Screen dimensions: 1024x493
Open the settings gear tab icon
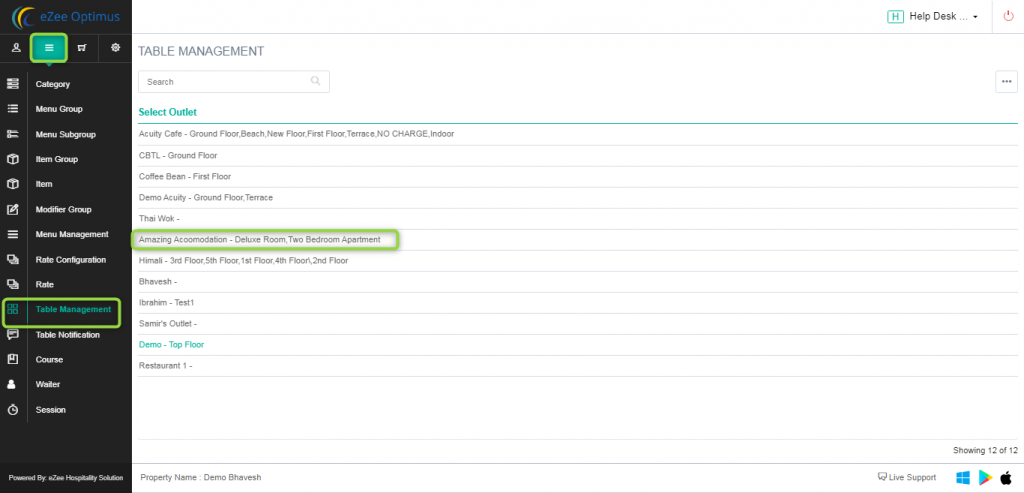click(116, 48)
